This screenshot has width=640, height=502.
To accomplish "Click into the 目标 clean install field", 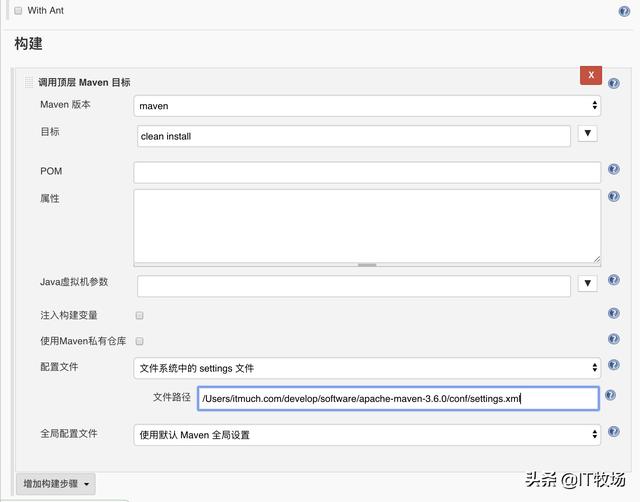I will click(x=353, y=136).
